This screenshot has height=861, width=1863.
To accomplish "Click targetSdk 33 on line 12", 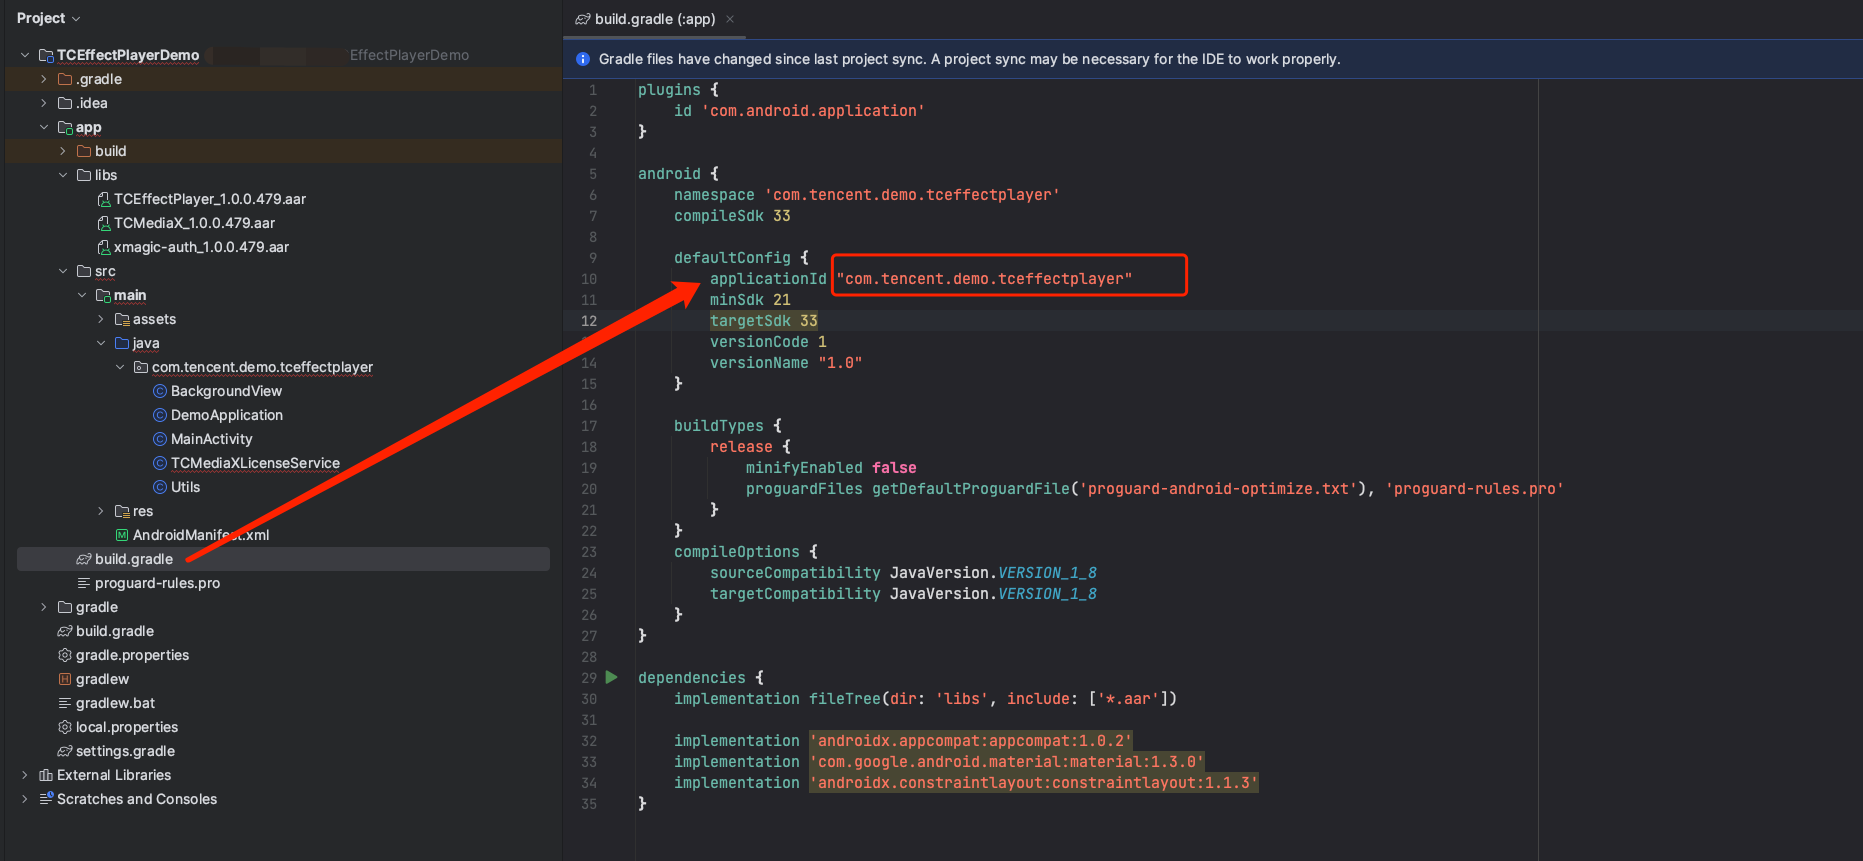I will [764, 321].
